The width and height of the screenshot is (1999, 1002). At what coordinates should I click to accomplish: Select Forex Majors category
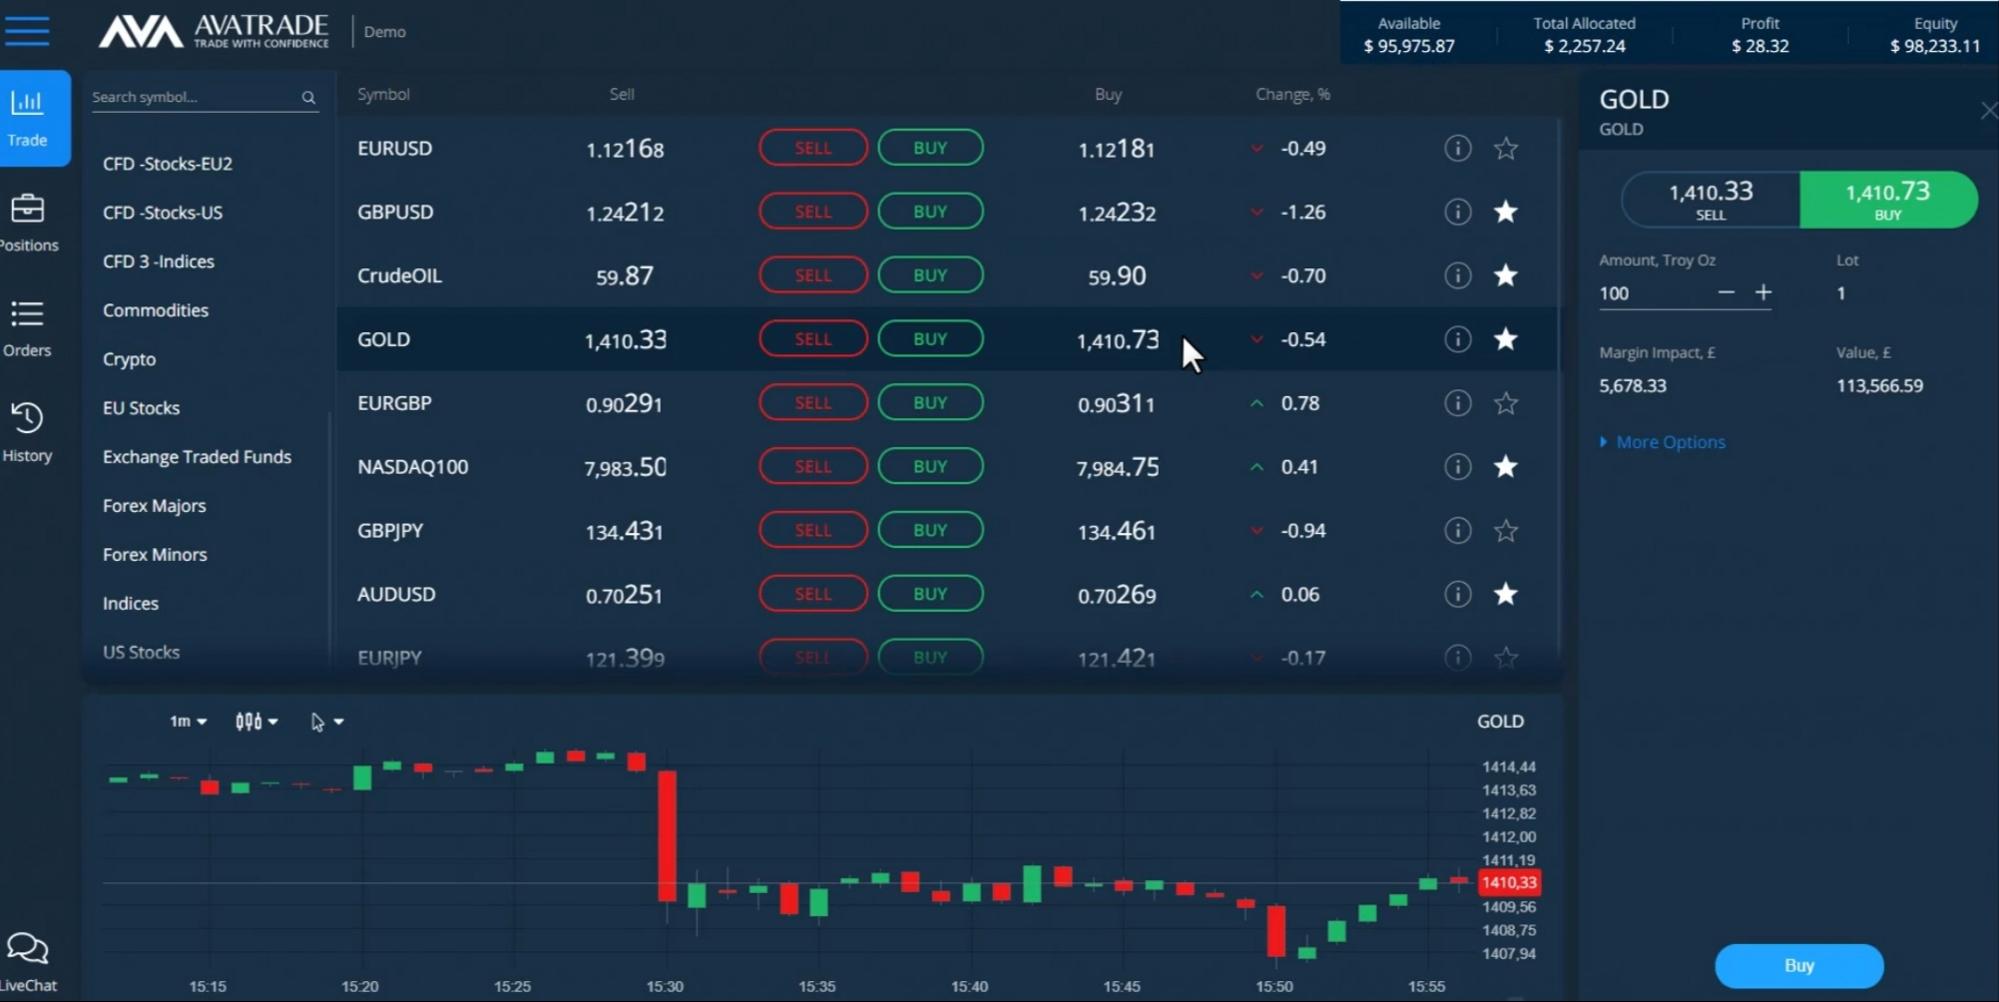[x=154, y=506]
